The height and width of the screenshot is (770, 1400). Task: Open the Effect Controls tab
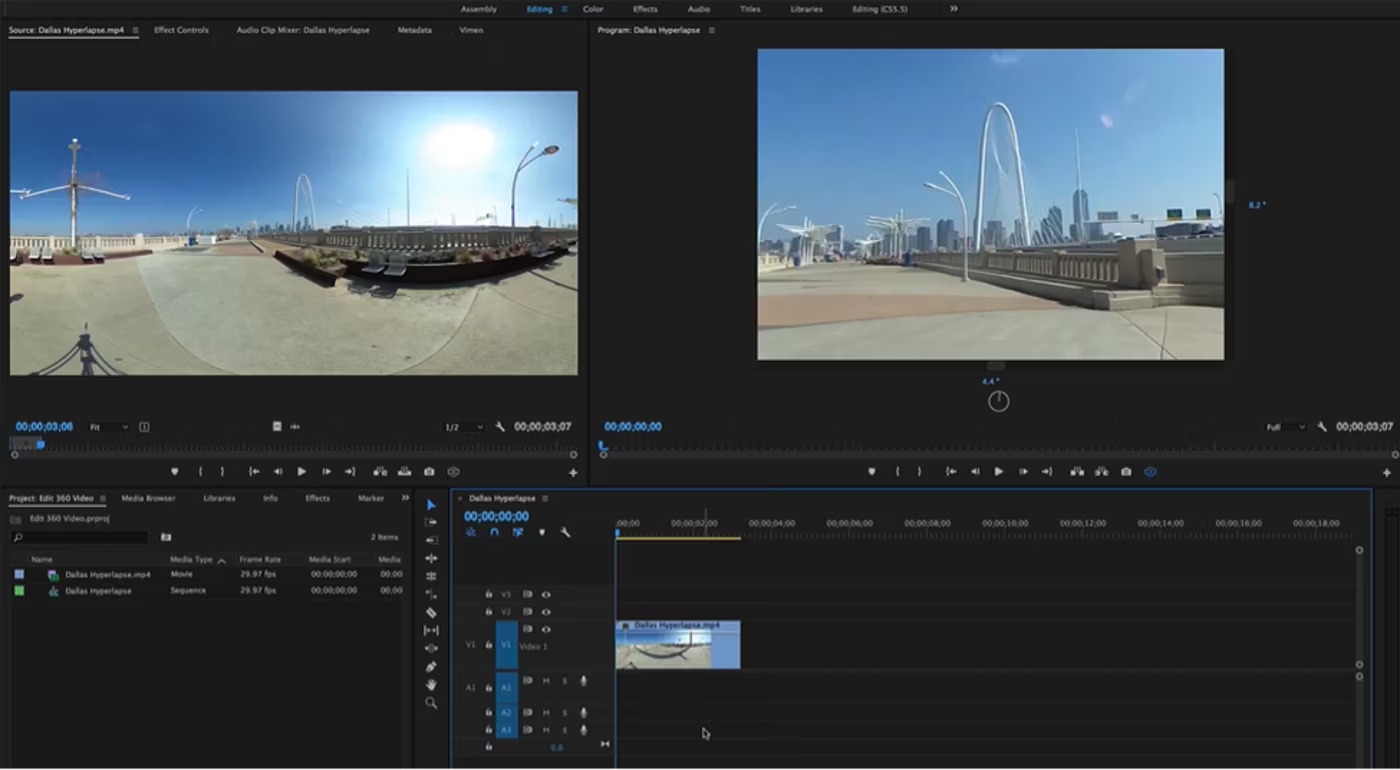click(181, 30)
